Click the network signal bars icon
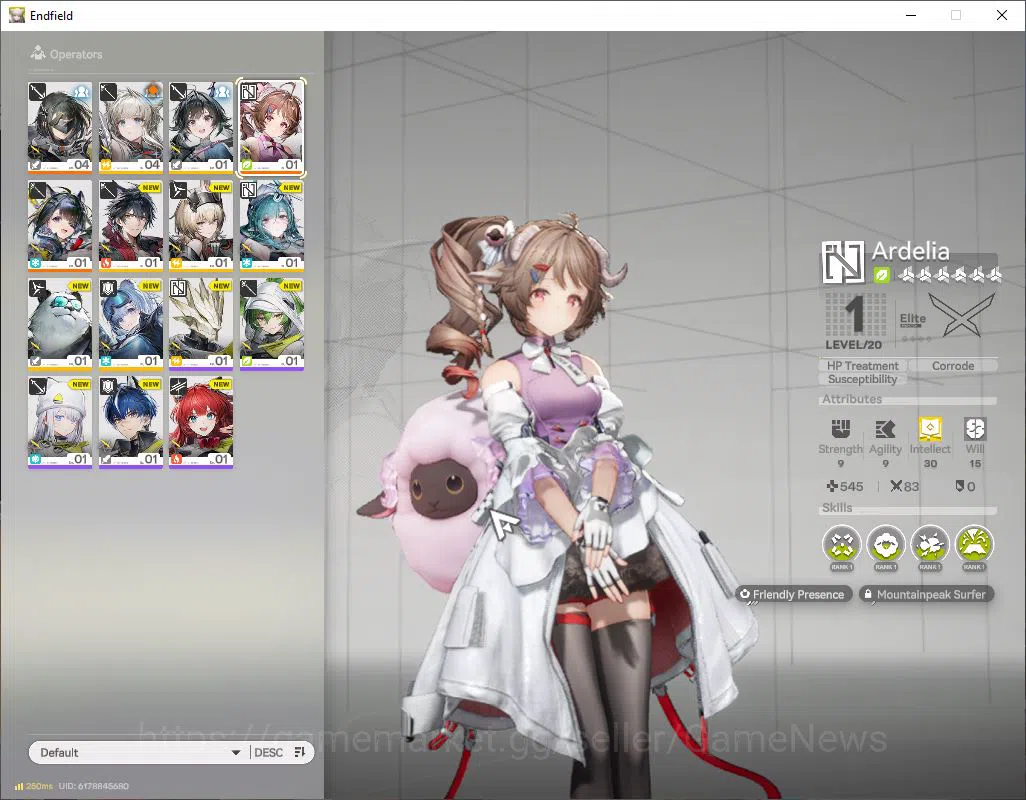Image resolution: width=1026 pixels, height=800 pixels. click(x=19, y=786)
